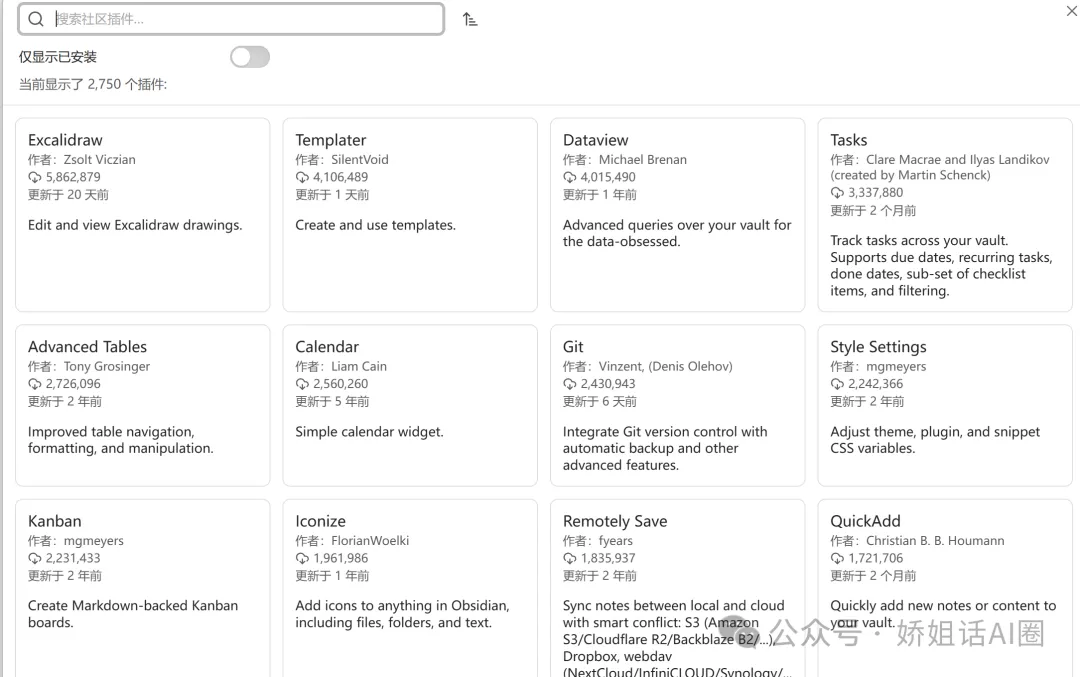Click the Calendar plugin download icon
Screen dimensions: 1080x677
[x=302, y=384]
